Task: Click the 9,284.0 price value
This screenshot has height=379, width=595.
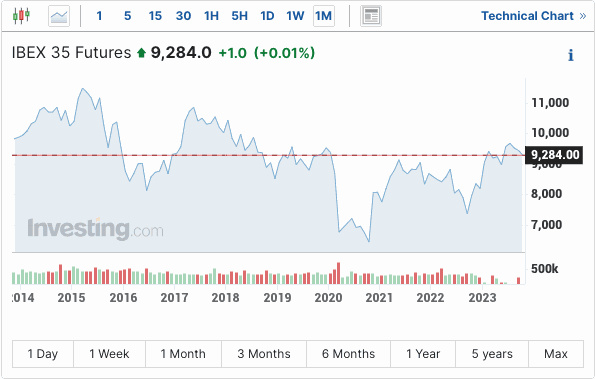Action: pos(181,53)
